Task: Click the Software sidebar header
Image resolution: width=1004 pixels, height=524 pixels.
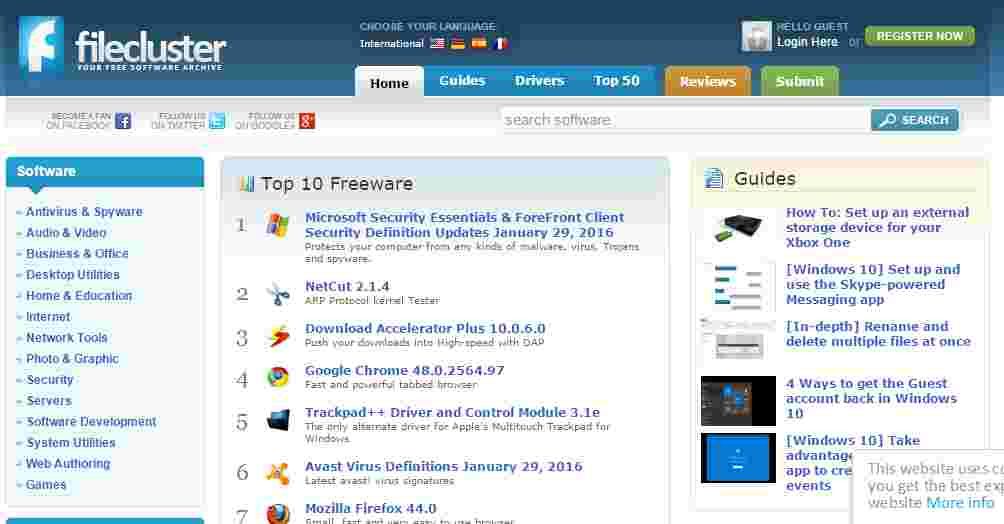Action: point(105,172)
